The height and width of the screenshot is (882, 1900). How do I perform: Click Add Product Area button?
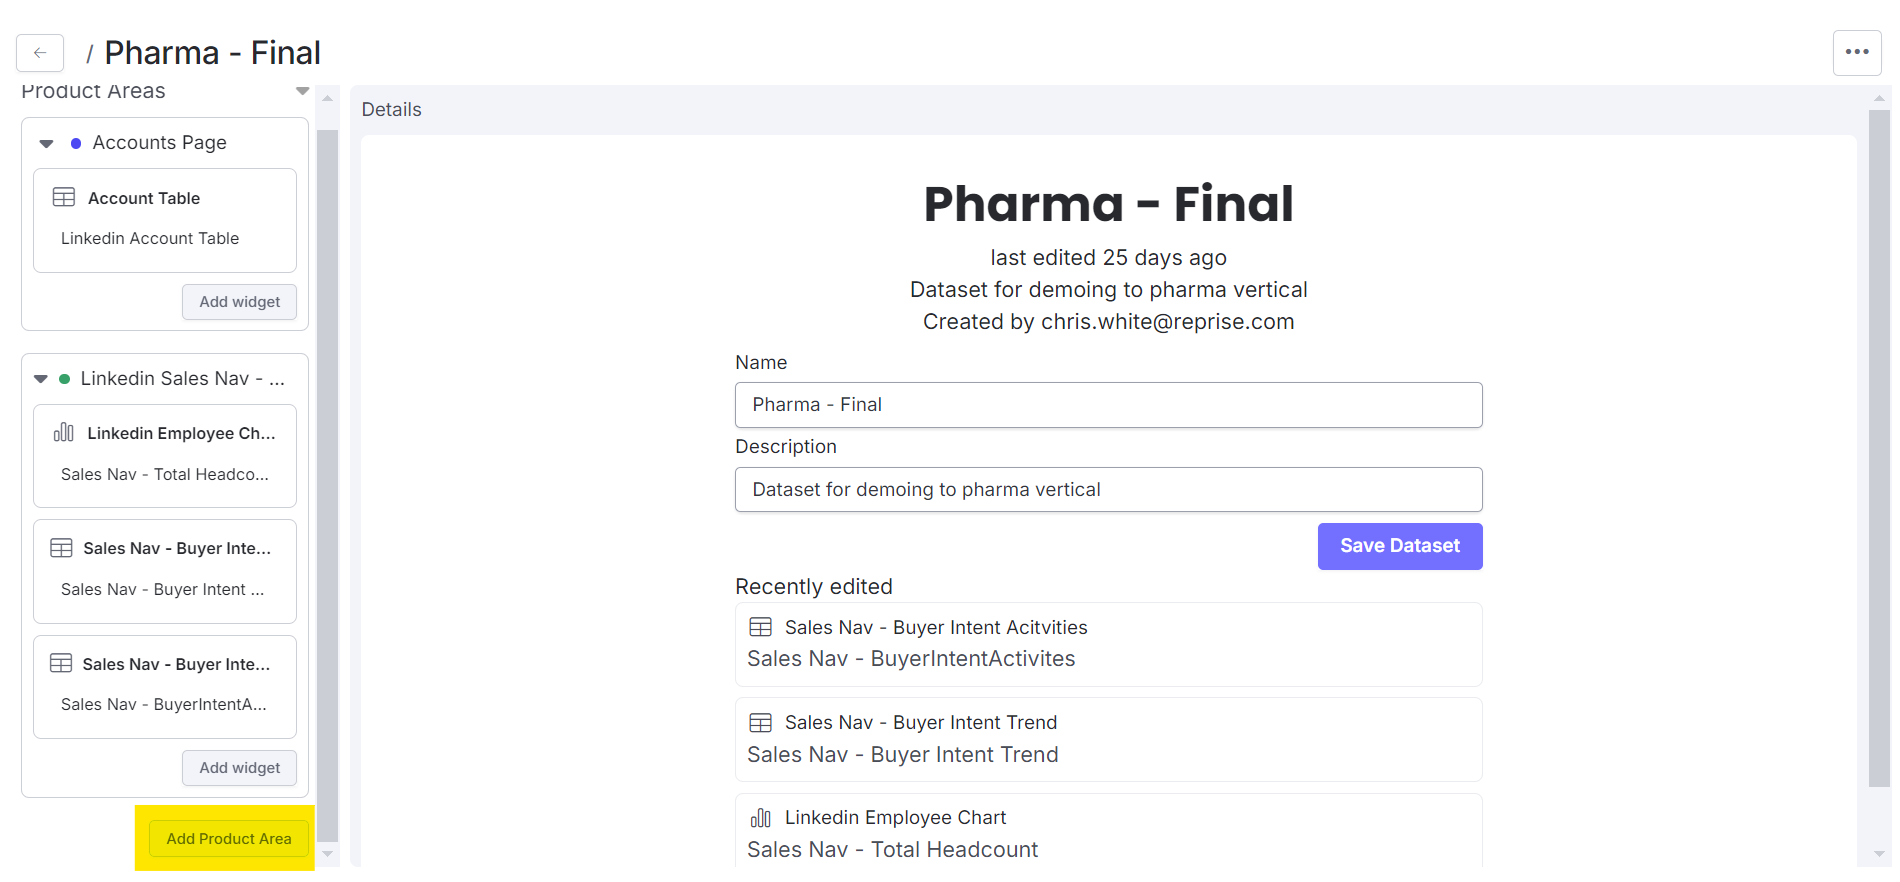[229, 839]
